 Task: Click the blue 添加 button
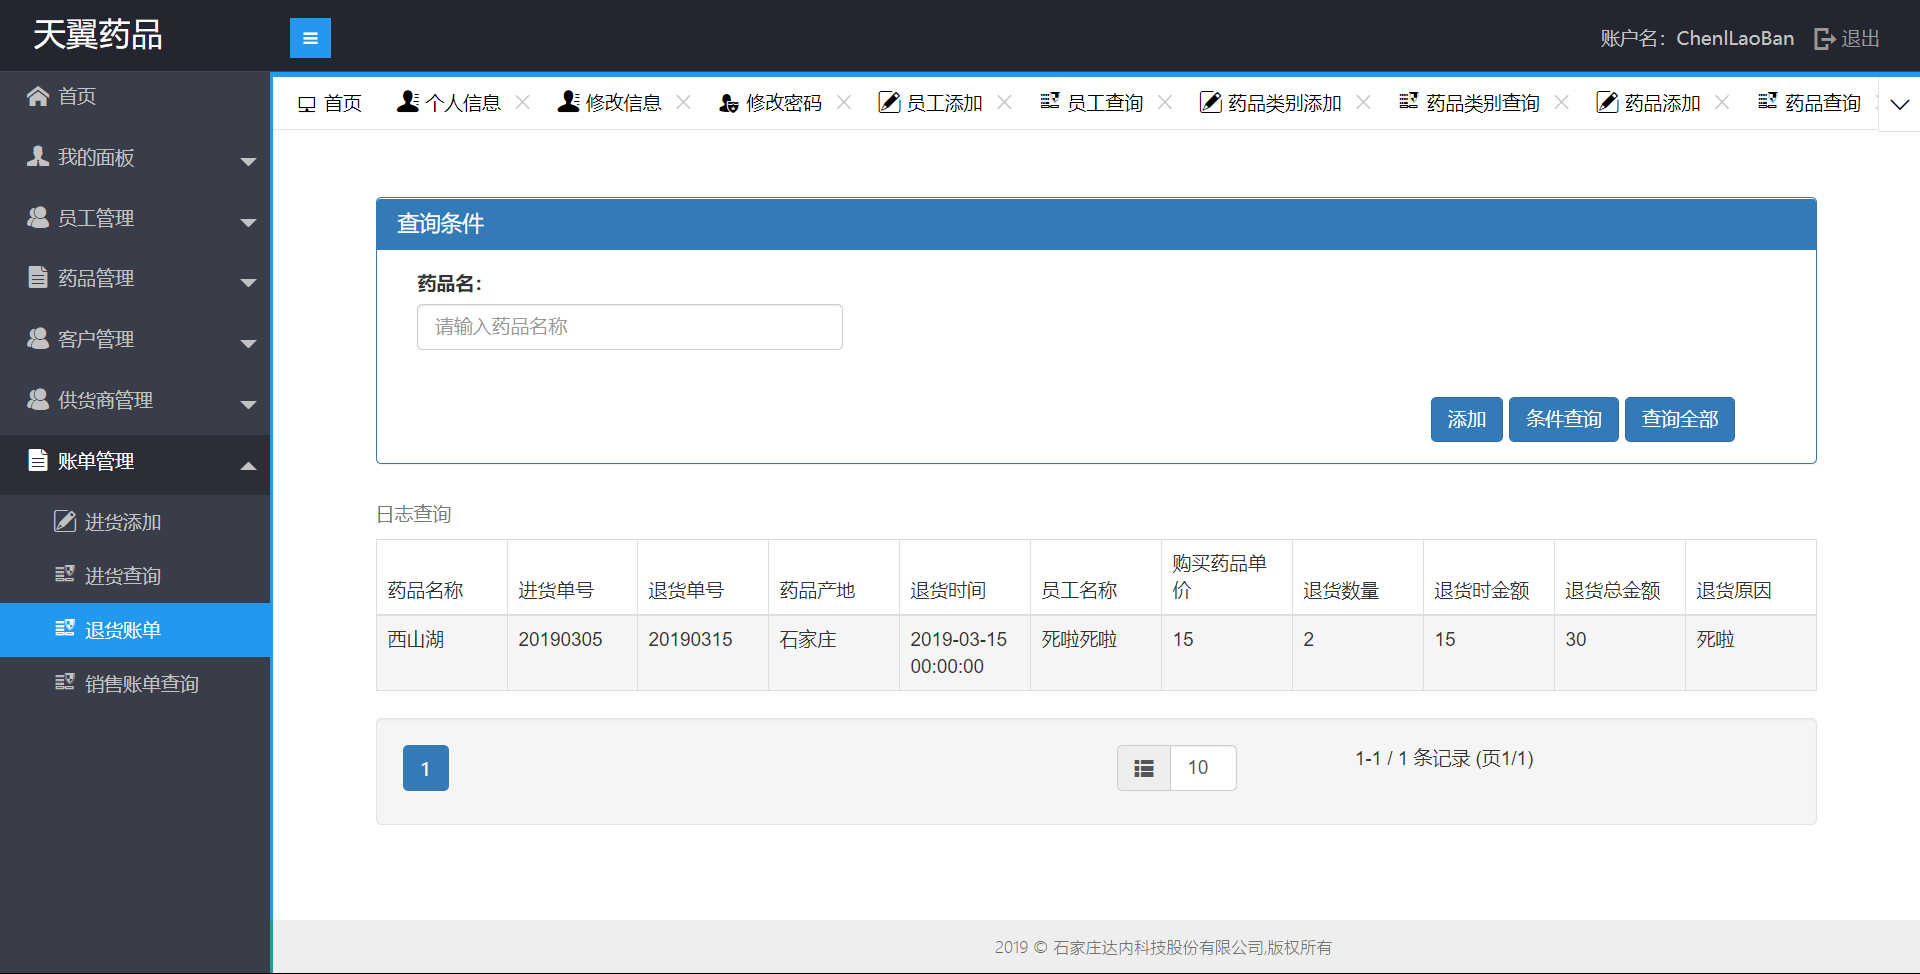1466,419
